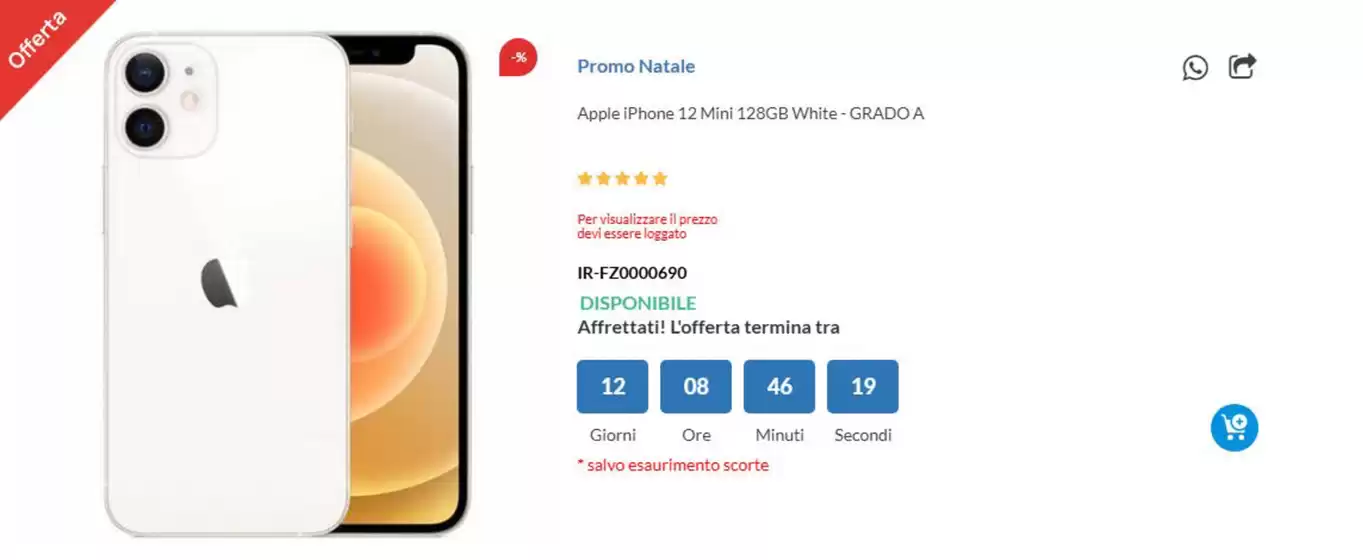Open the white iPhone back image
The height and width of the screenshot is (560, 1363).
(226, 285)
